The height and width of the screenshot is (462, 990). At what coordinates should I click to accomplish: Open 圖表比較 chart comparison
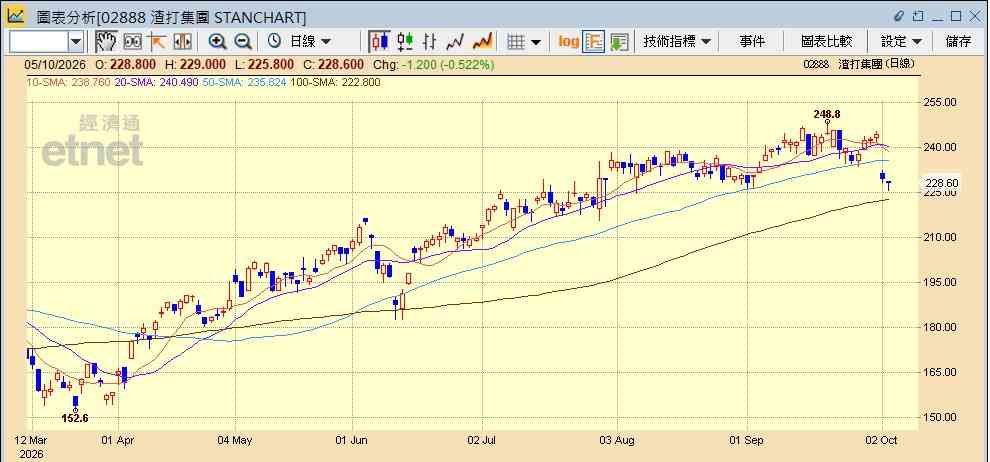click(826, 42)
